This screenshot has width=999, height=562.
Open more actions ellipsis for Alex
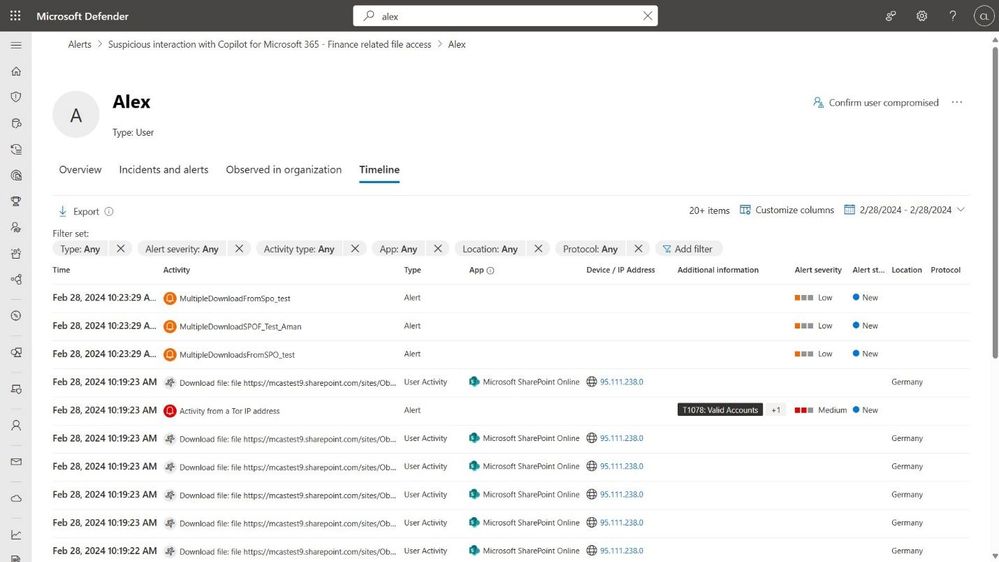click(x=957, y=102)
